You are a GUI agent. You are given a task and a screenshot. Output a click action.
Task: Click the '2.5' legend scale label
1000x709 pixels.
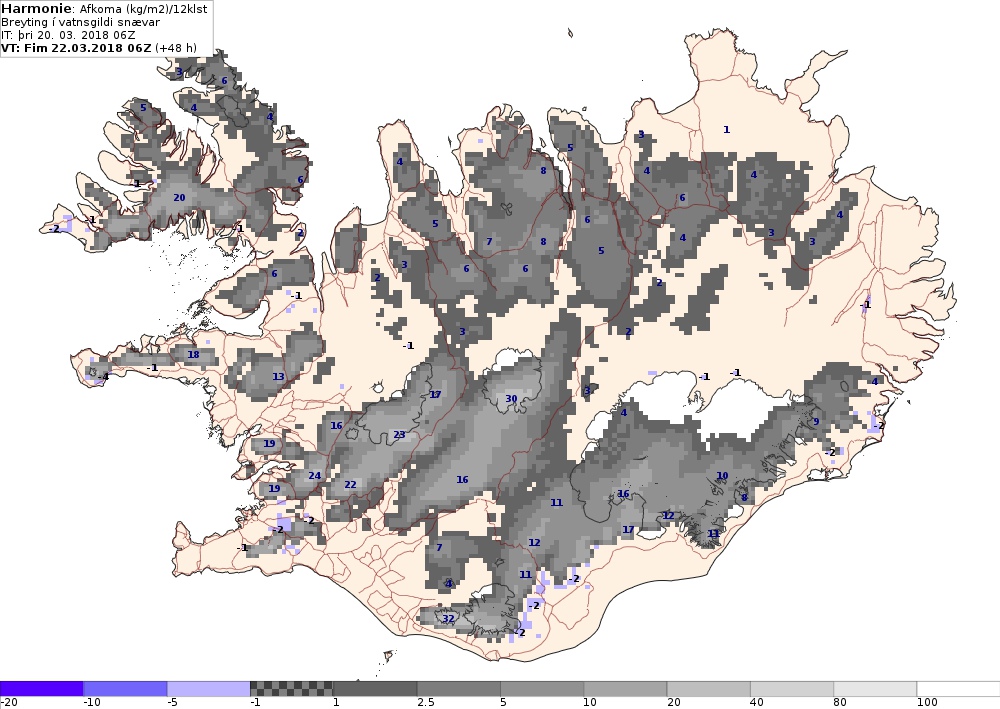[x=425, y=703]
